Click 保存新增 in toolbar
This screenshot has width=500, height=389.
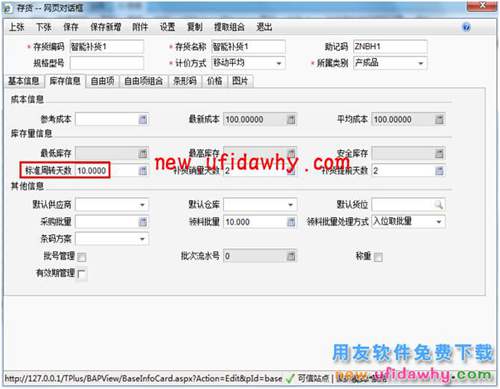[106, 27]
